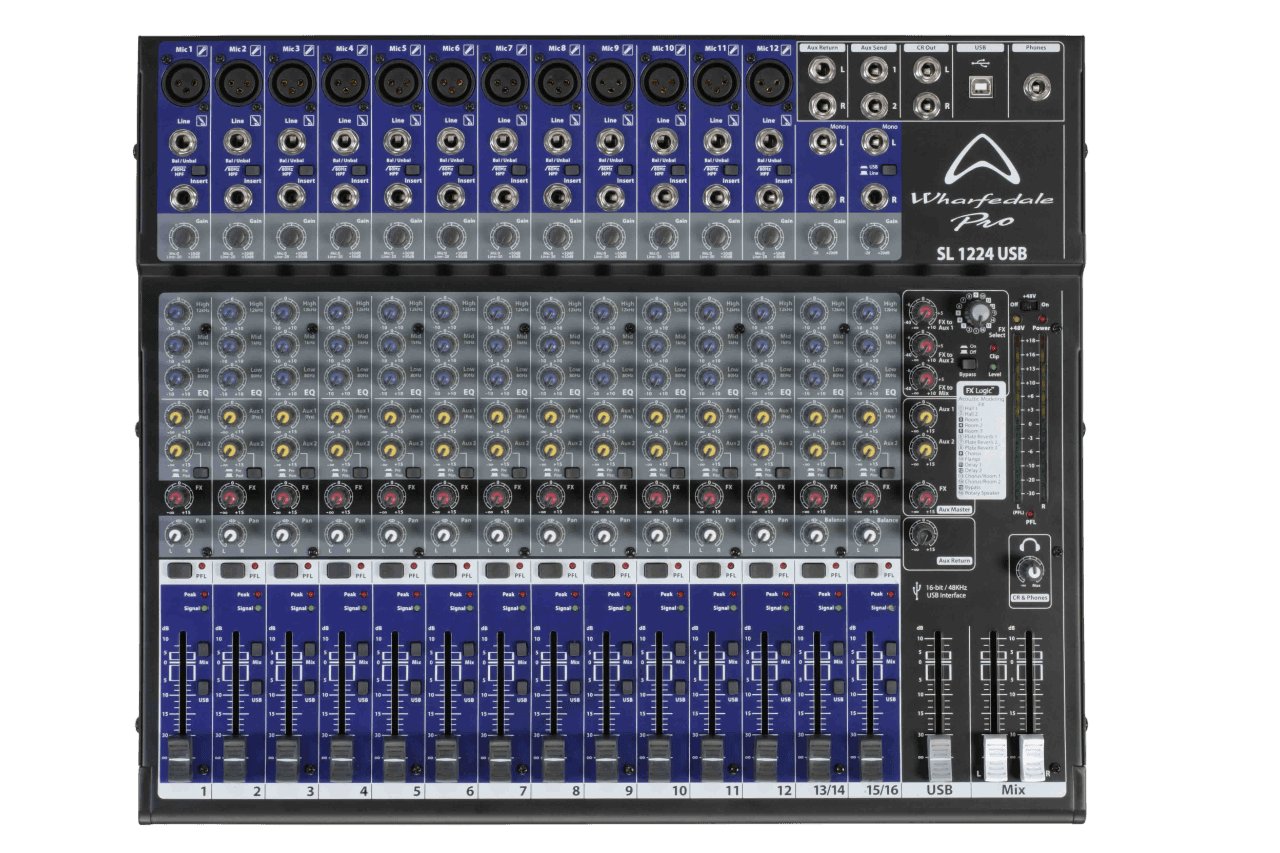Click the headphone icon above CR & Phones knob
The height and width of the screenshot is (853, 1280).
1029,545
